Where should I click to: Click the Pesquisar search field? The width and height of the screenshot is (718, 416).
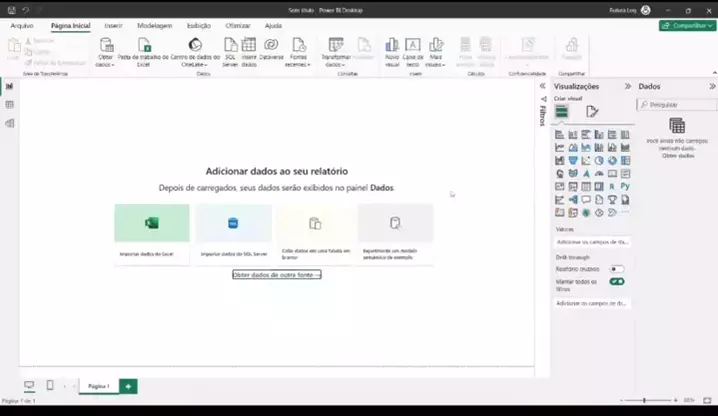click(x=677, y=105)
